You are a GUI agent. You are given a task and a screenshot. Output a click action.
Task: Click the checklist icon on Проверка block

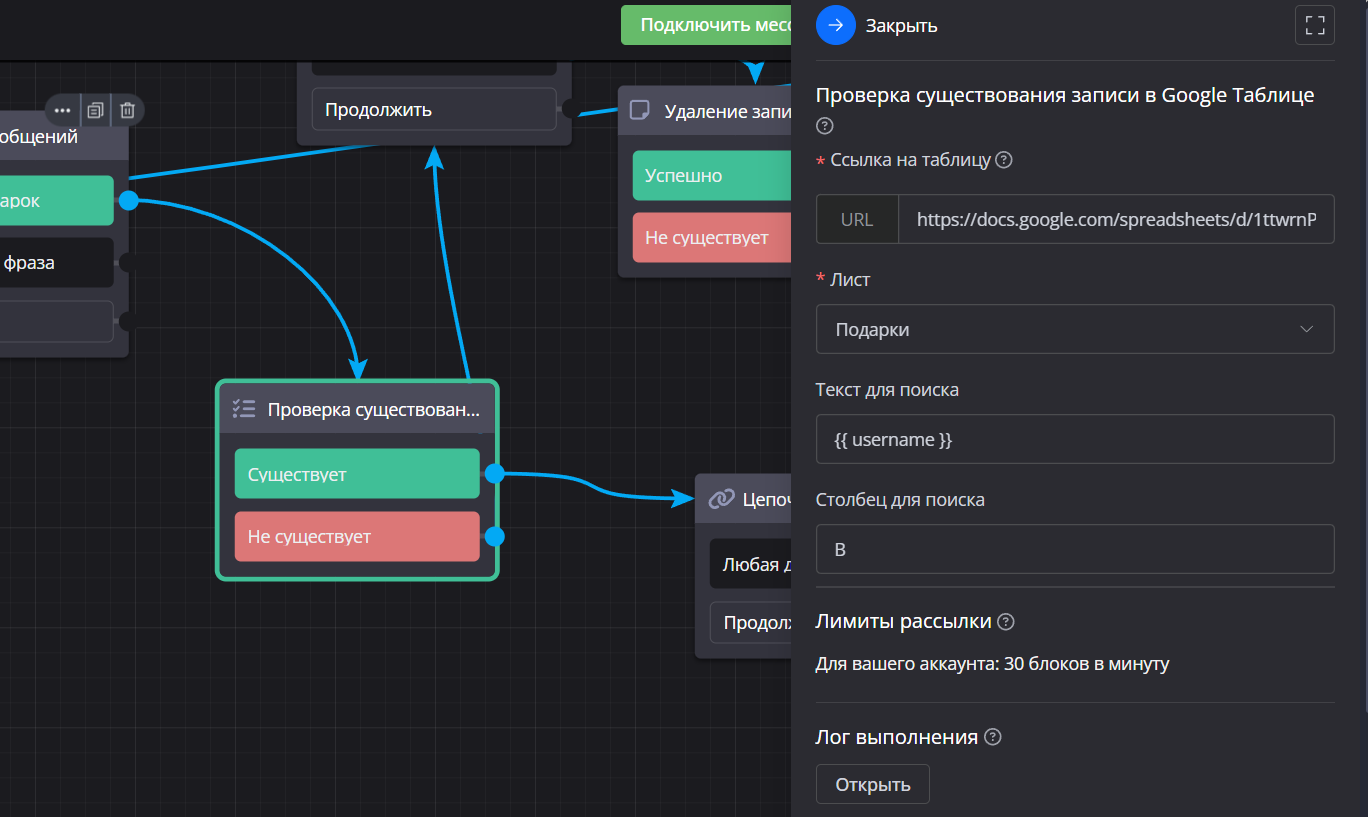pos(244,409)
